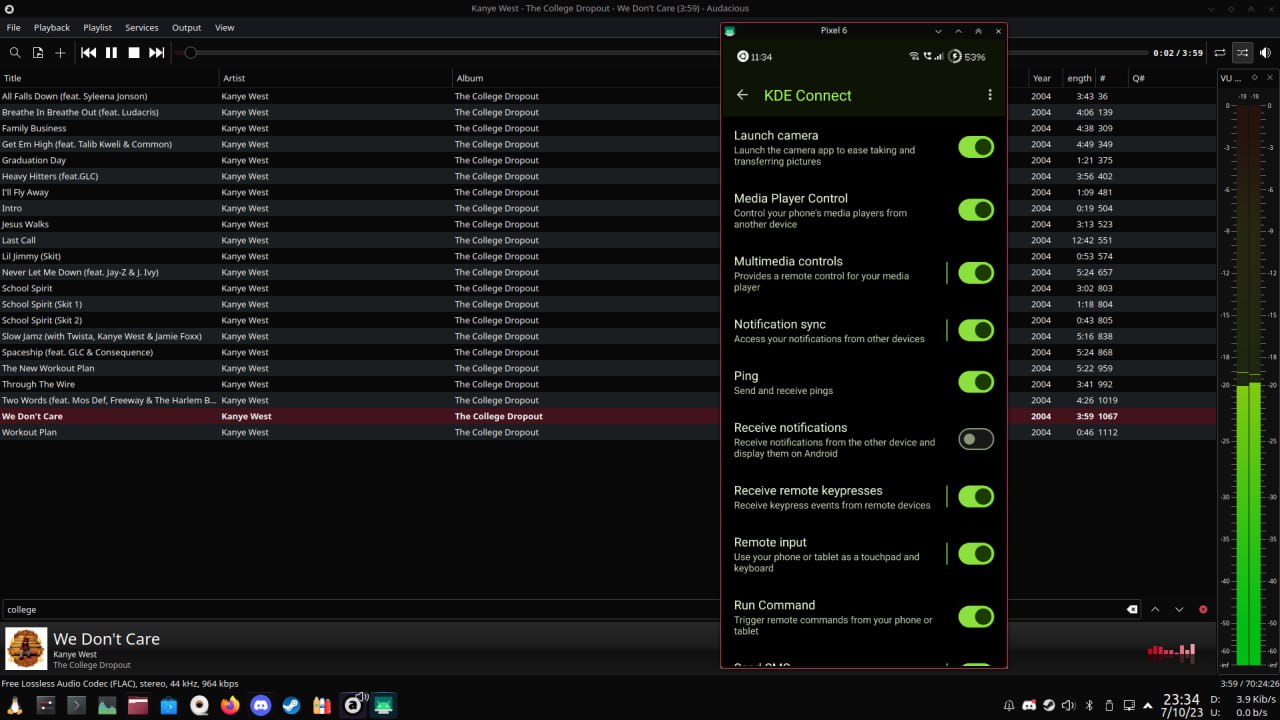
Task: Sort playlist by the Album column header
Action: 587,78
